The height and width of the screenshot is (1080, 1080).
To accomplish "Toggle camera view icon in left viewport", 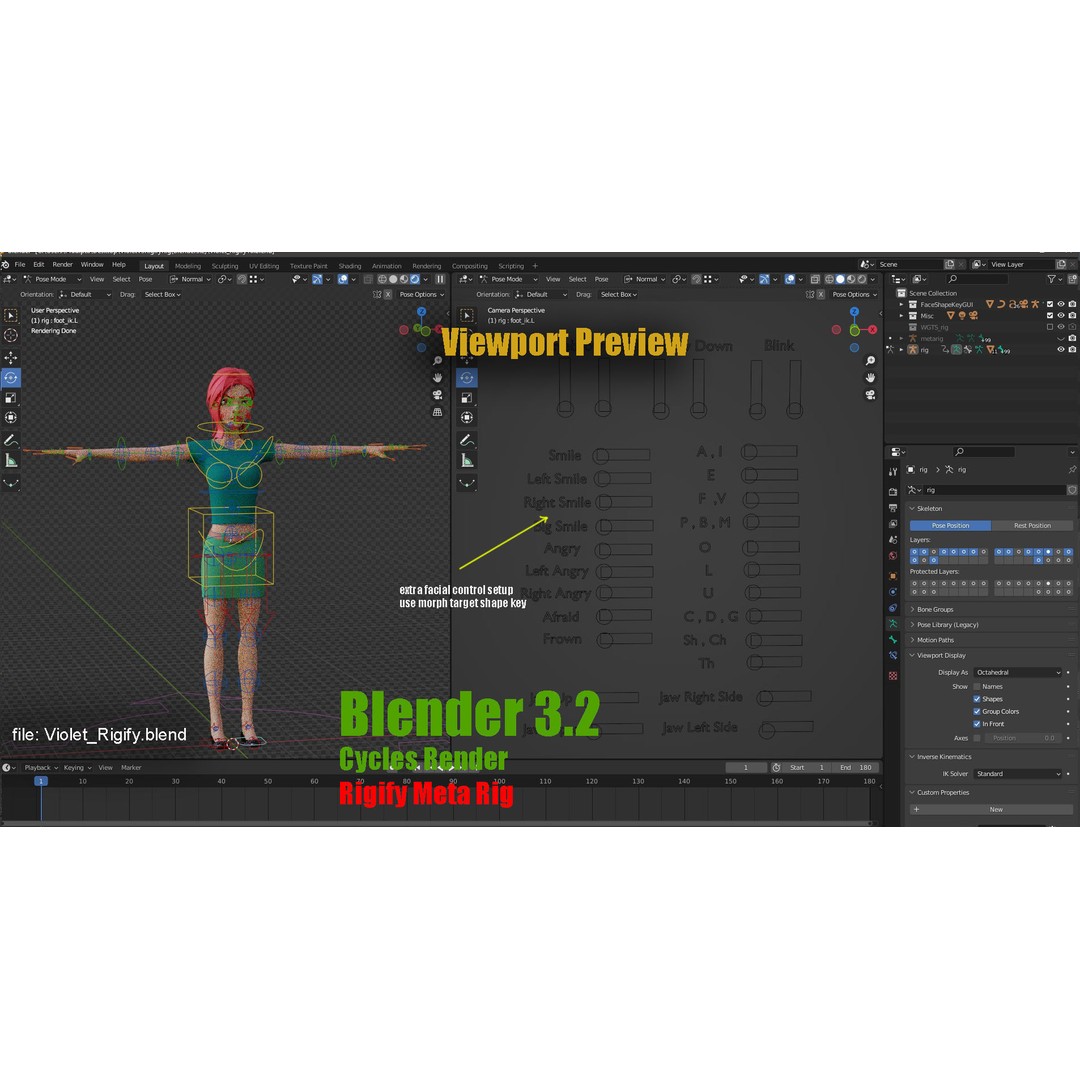I will coord(437,395).
